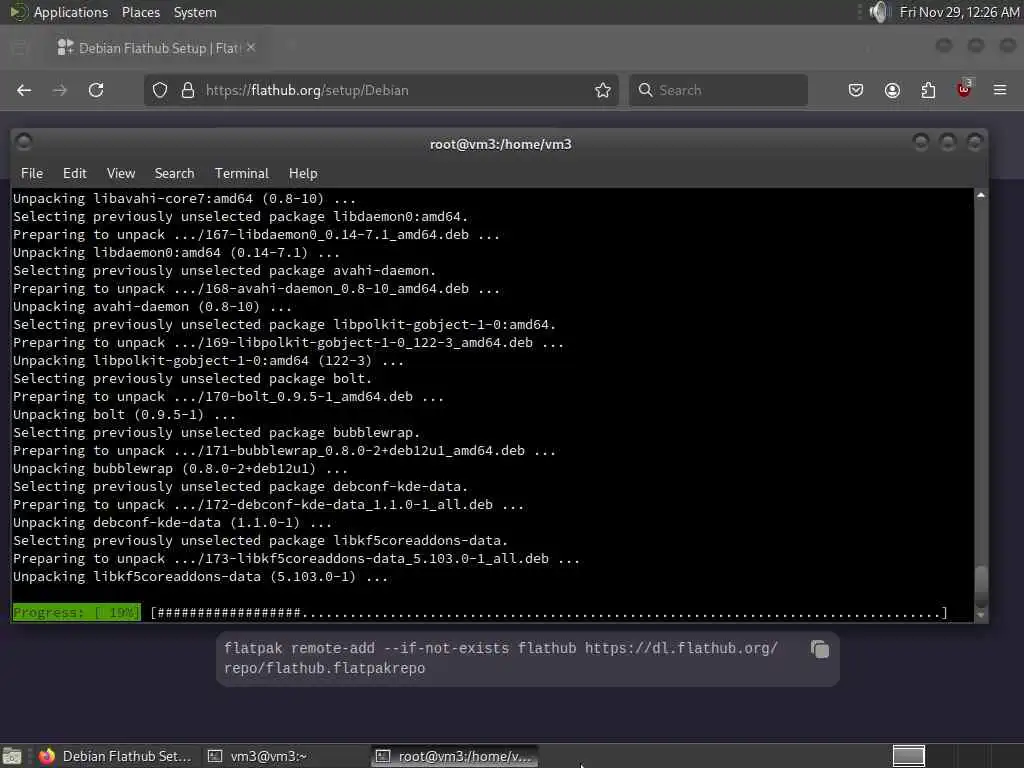Click terminal title root@vm3:/home/vm3
This screenshot has height=768, width=1024.
500,144
